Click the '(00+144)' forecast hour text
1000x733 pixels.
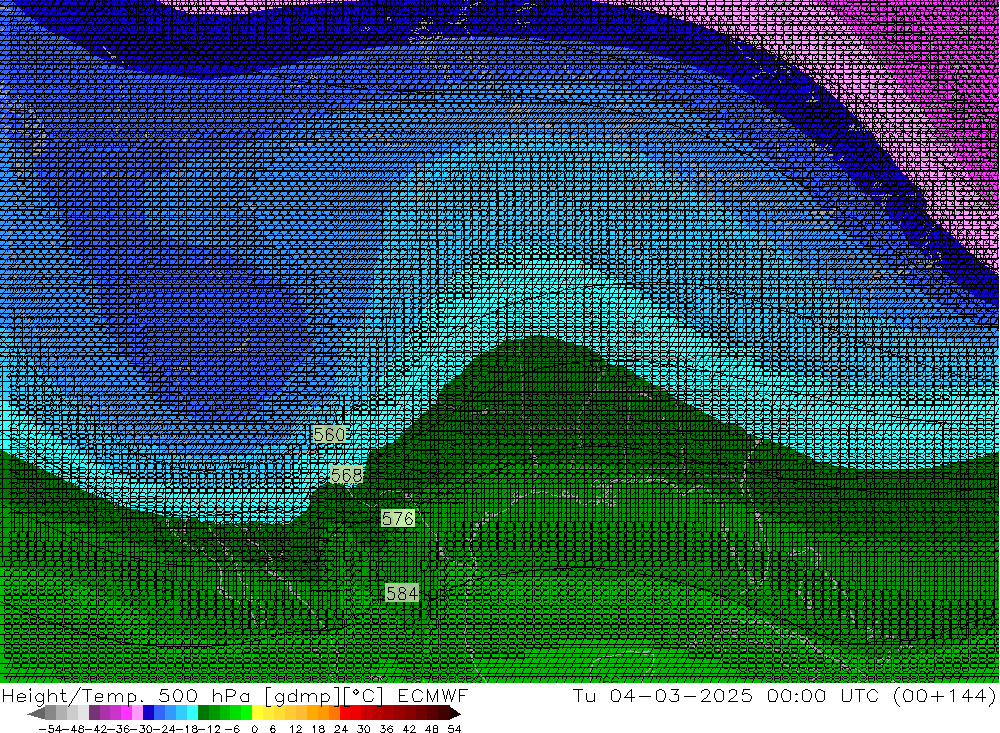click(x=945, y=695)
